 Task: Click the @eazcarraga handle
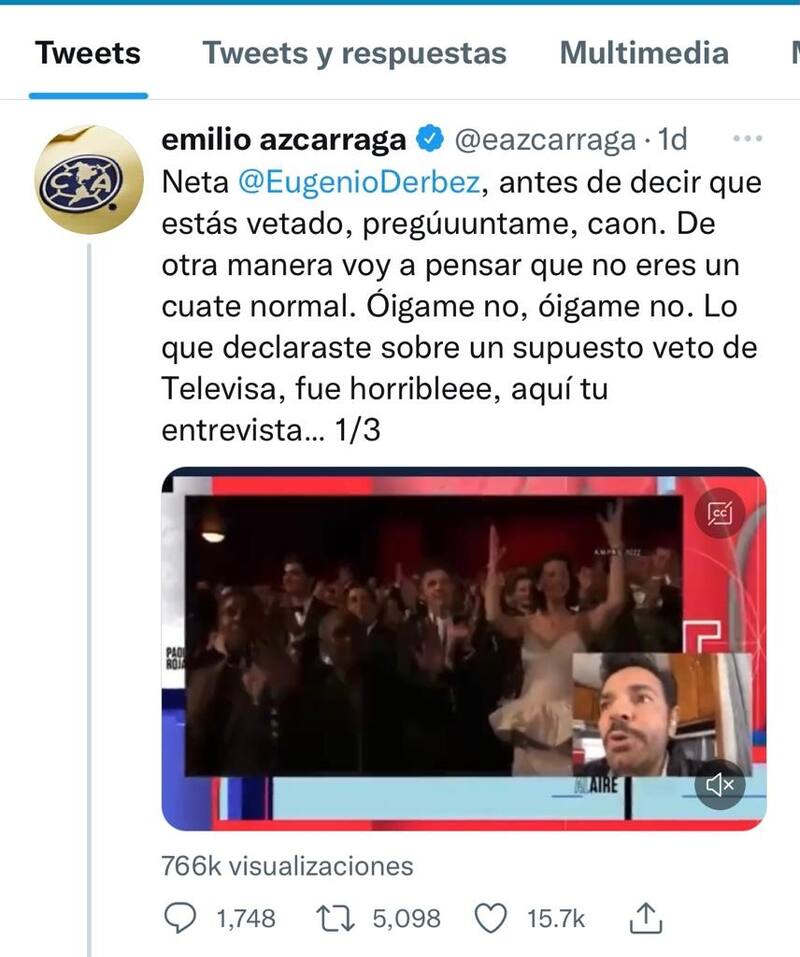[546, 140]
